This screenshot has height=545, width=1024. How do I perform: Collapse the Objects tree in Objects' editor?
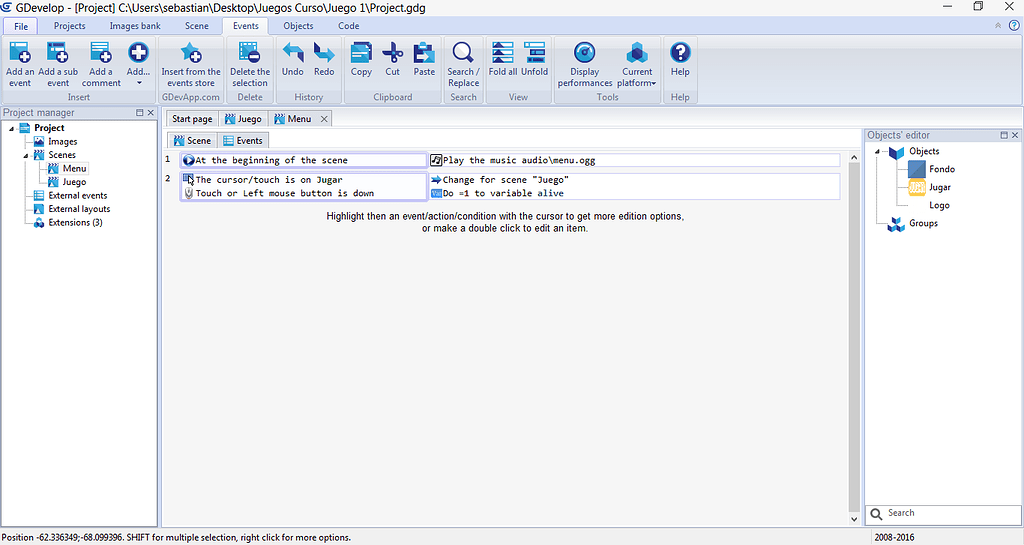pos(877,152)
